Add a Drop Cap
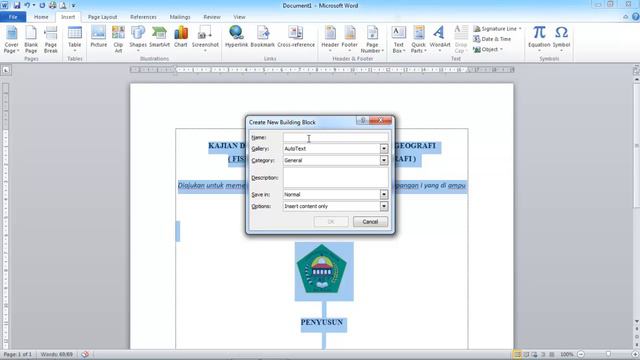640x360 pixels. click(x=461, y=39)
